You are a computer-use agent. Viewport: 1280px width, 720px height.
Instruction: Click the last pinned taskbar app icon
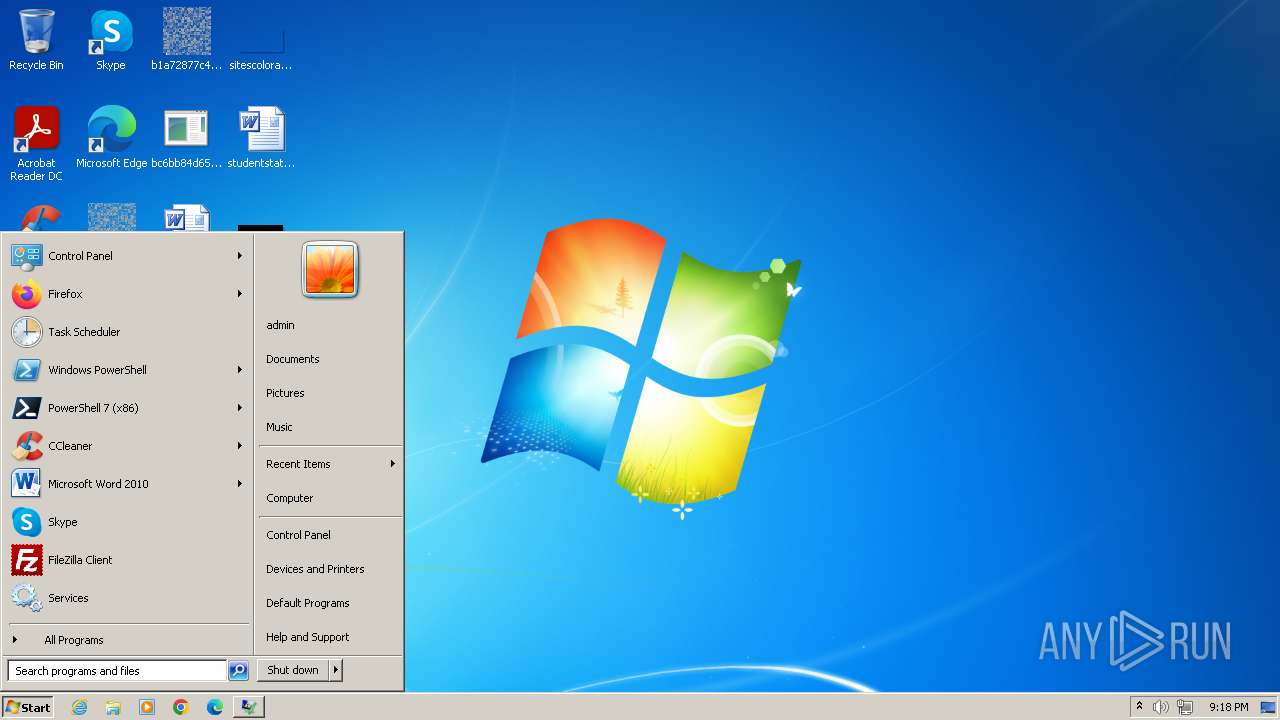coord(249,707)
